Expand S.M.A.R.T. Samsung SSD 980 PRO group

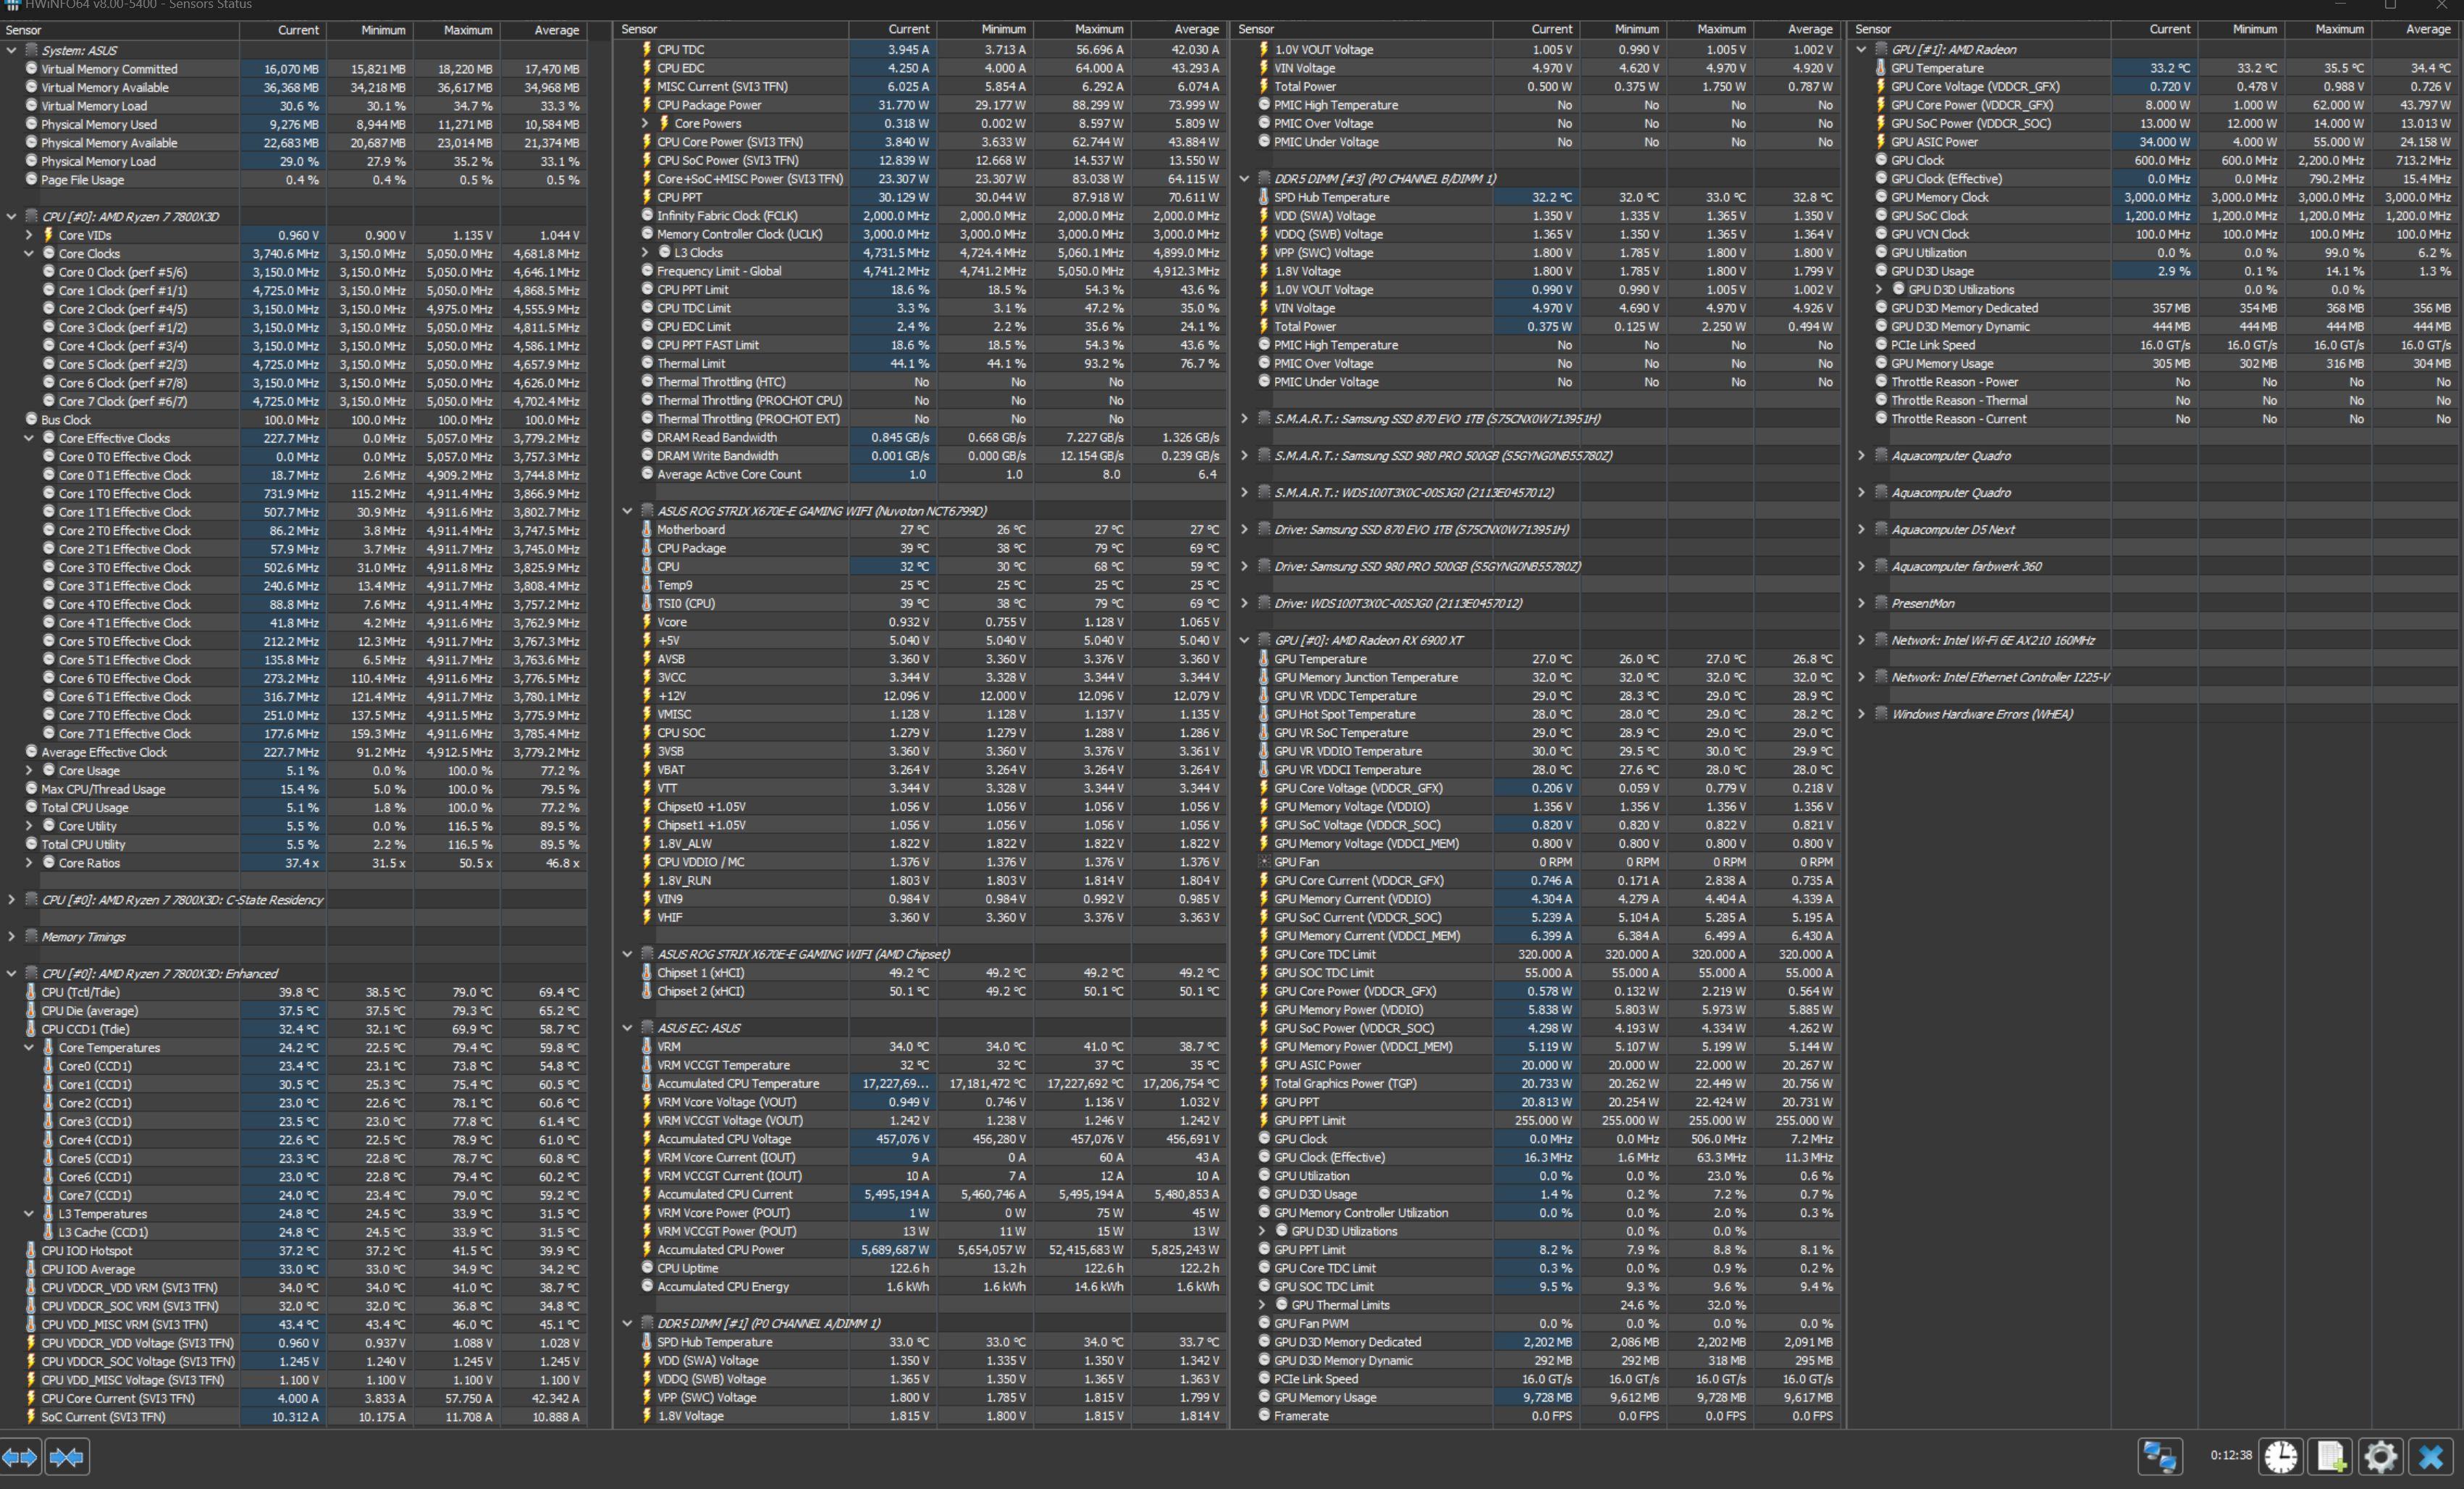click(x=1245, y=456)
